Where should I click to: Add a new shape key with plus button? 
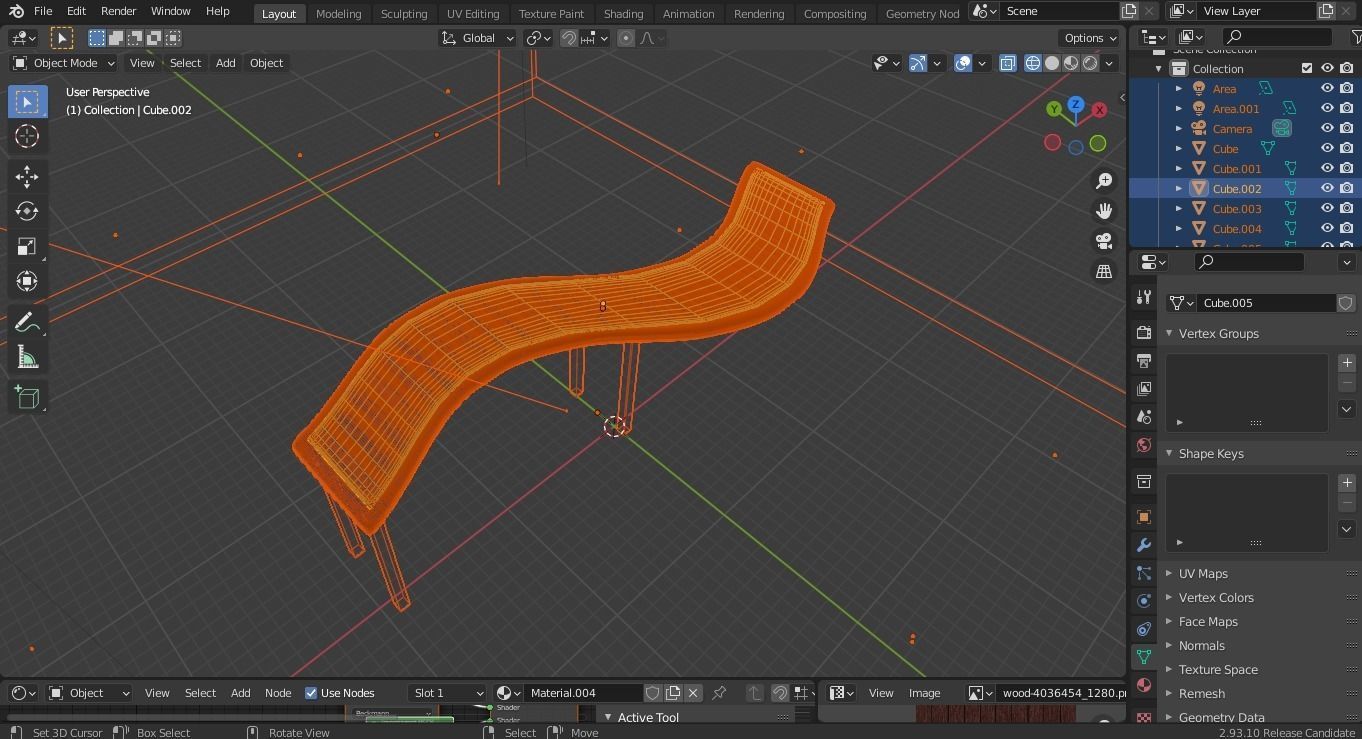click(1347, 483)
